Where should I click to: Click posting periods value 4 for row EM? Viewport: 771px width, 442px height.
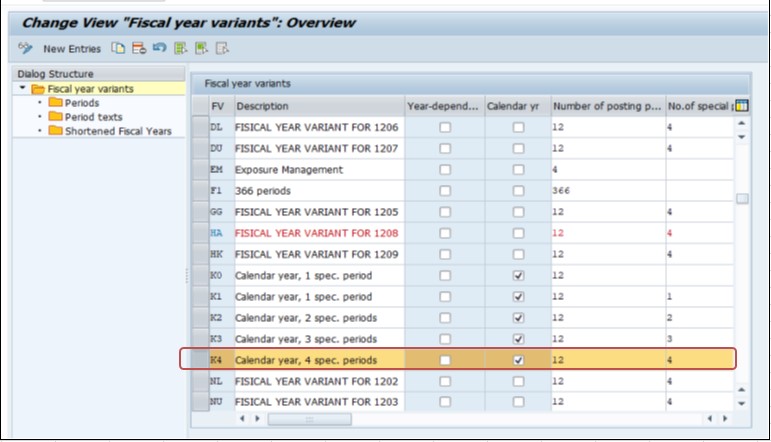click(x=555, y=170)
